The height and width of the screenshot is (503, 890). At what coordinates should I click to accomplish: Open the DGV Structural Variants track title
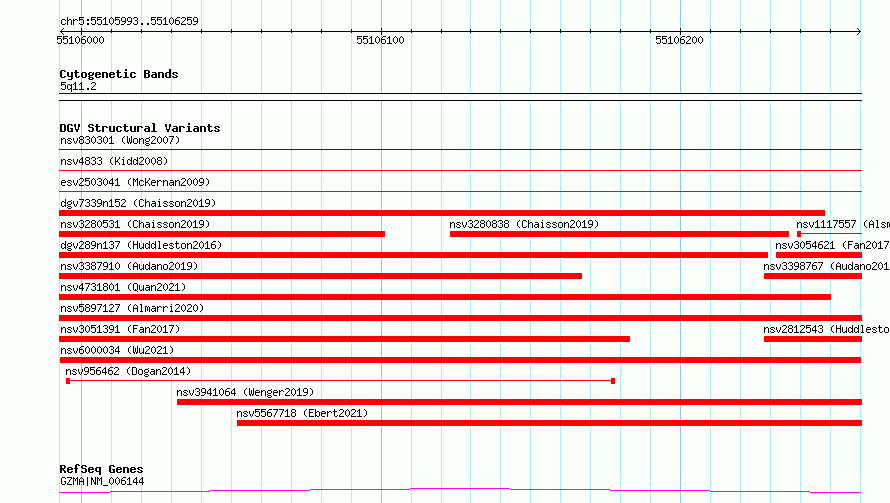140,128
